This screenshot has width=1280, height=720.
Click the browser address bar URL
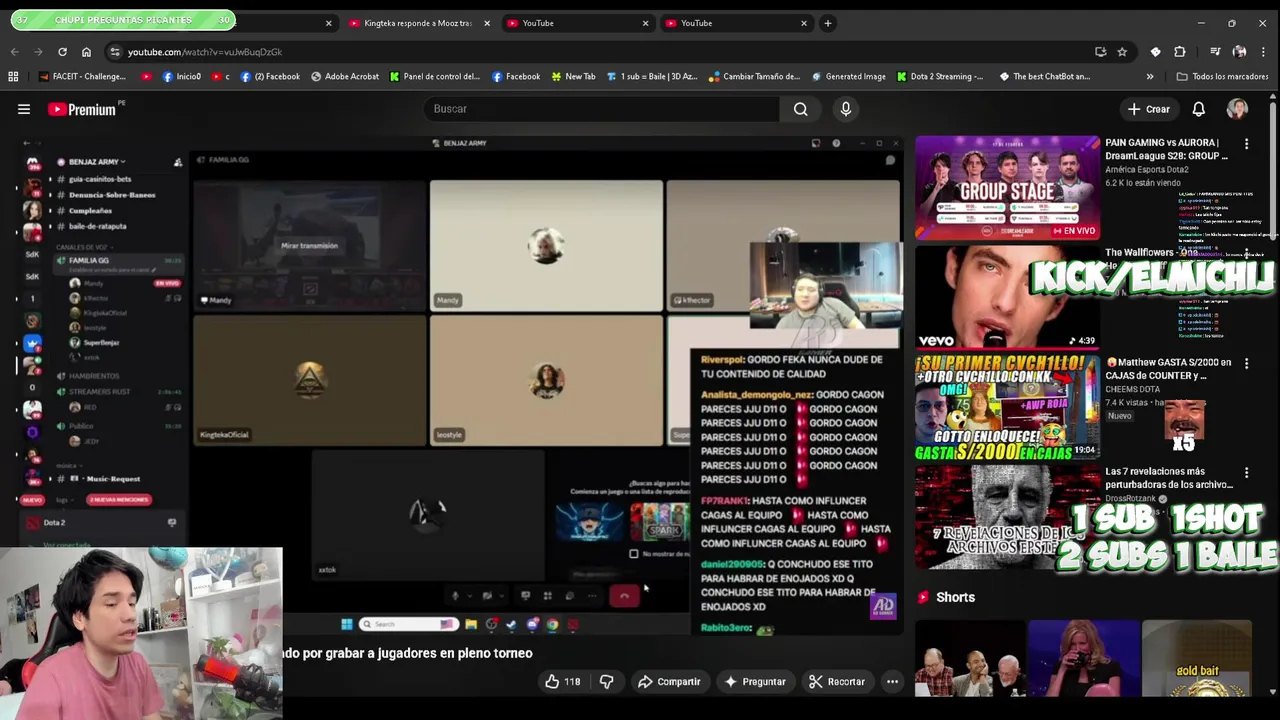coord(205,52)
